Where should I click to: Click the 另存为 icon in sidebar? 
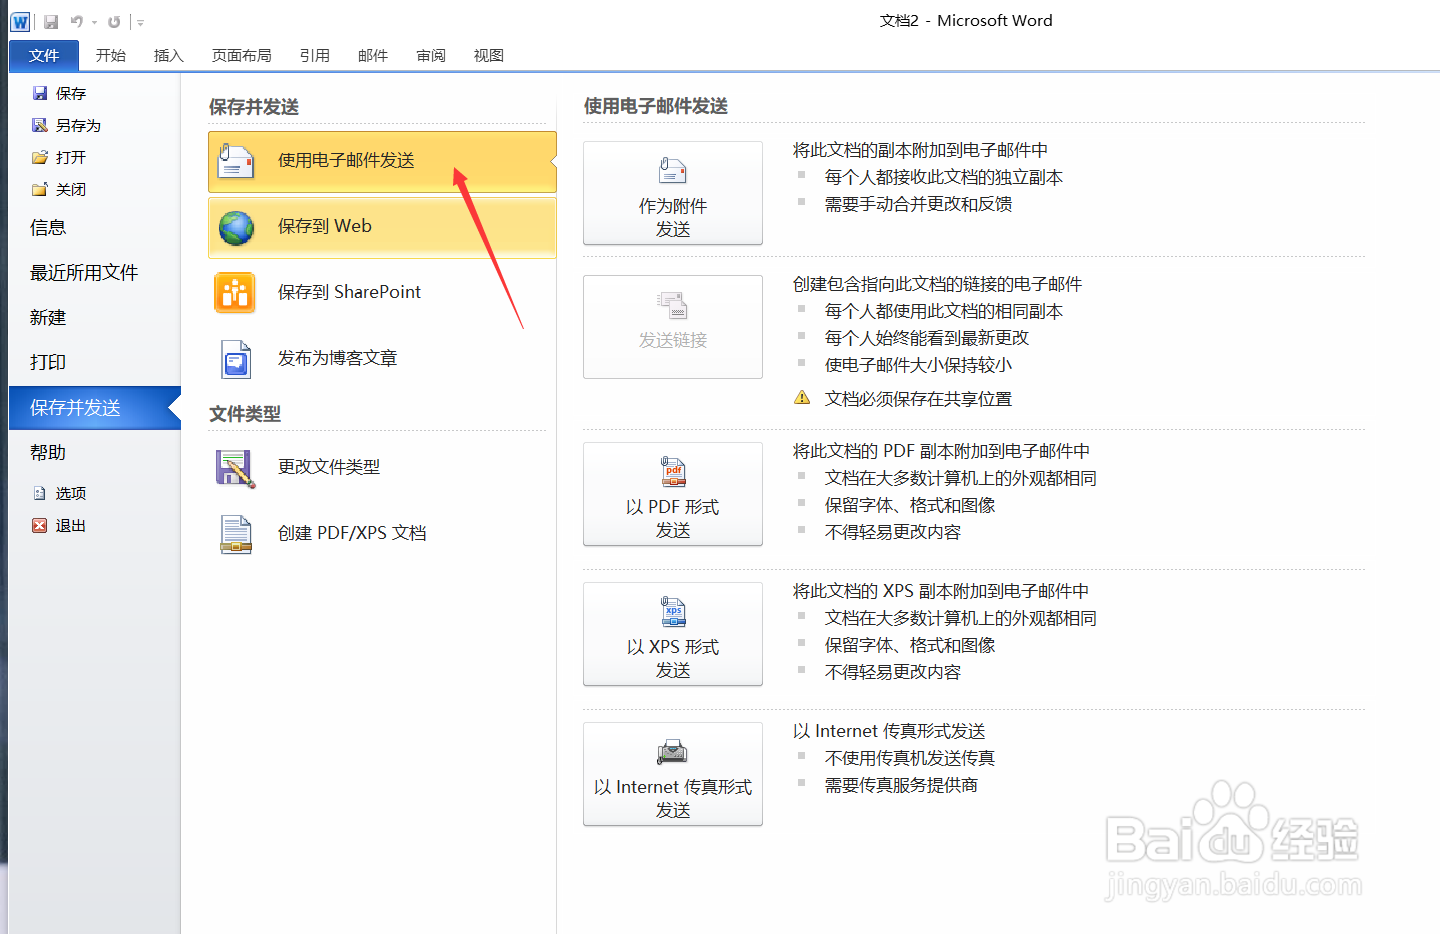point(40,125)
